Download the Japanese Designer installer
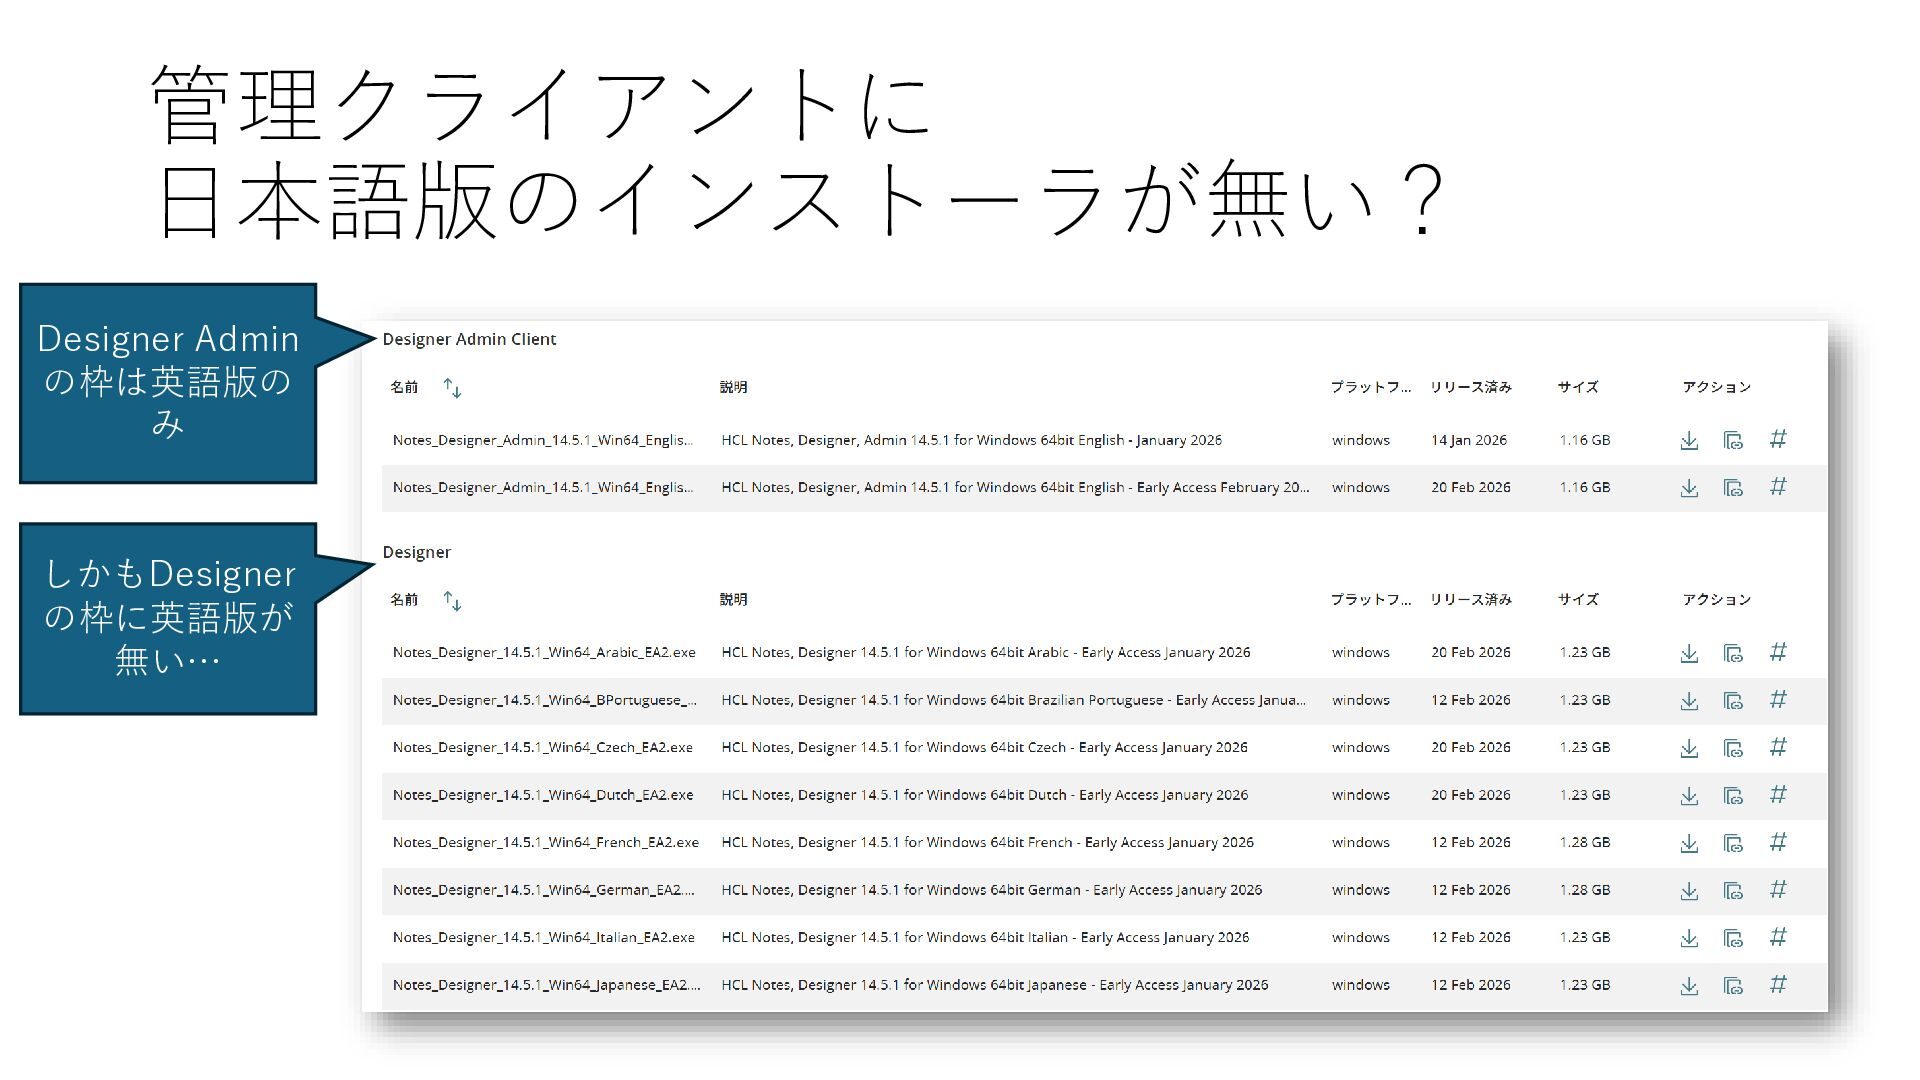 (1689, 986)
